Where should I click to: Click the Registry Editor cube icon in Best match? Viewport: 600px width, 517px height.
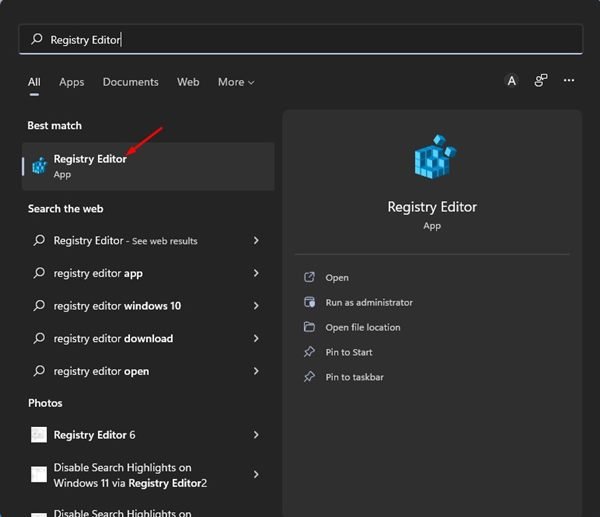point(39,166)
